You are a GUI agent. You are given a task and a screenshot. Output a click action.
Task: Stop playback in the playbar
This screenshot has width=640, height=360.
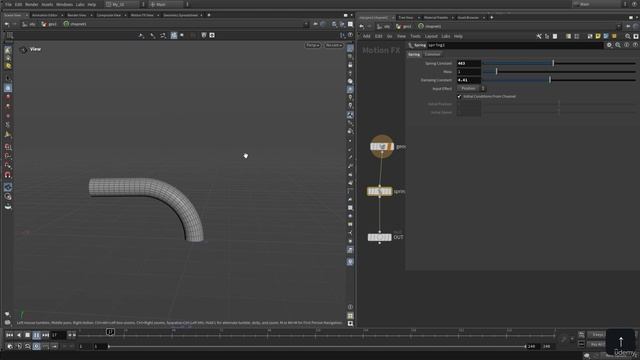27,335
